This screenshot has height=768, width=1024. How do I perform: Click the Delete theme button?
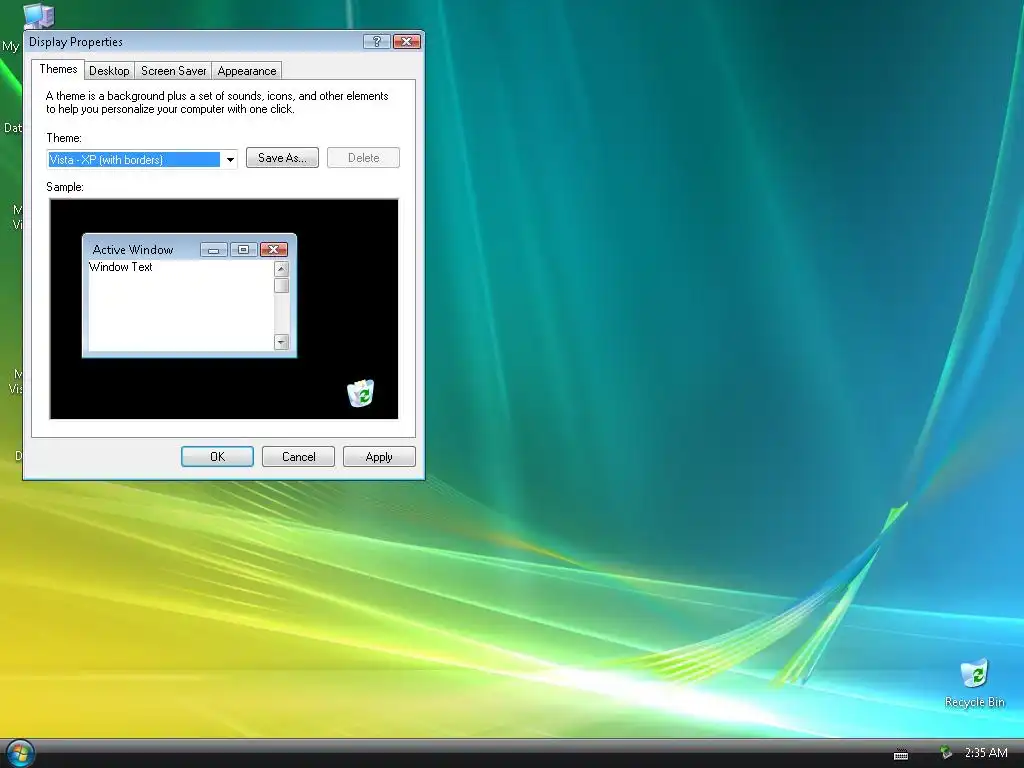363,158
